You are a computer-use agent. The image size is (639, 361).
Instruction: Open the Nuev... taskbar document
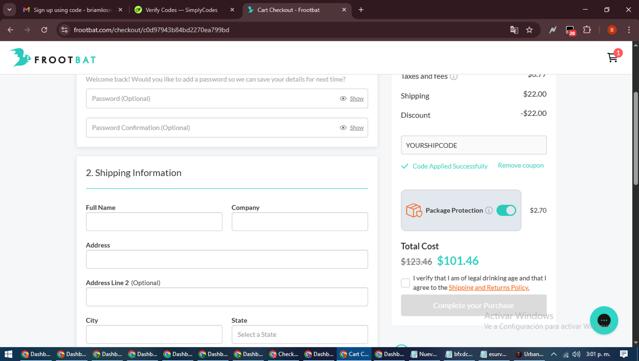click(424, 354)
